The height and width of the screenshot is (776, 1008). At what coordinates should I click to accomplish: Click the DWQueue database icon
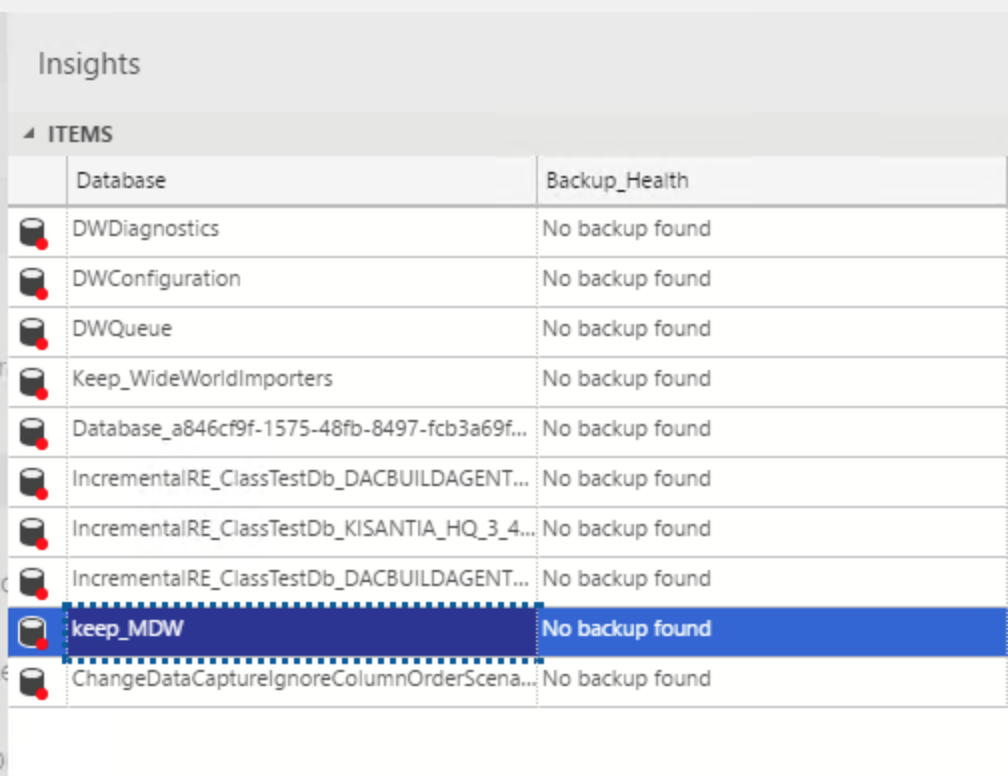[x=32, y=328]
